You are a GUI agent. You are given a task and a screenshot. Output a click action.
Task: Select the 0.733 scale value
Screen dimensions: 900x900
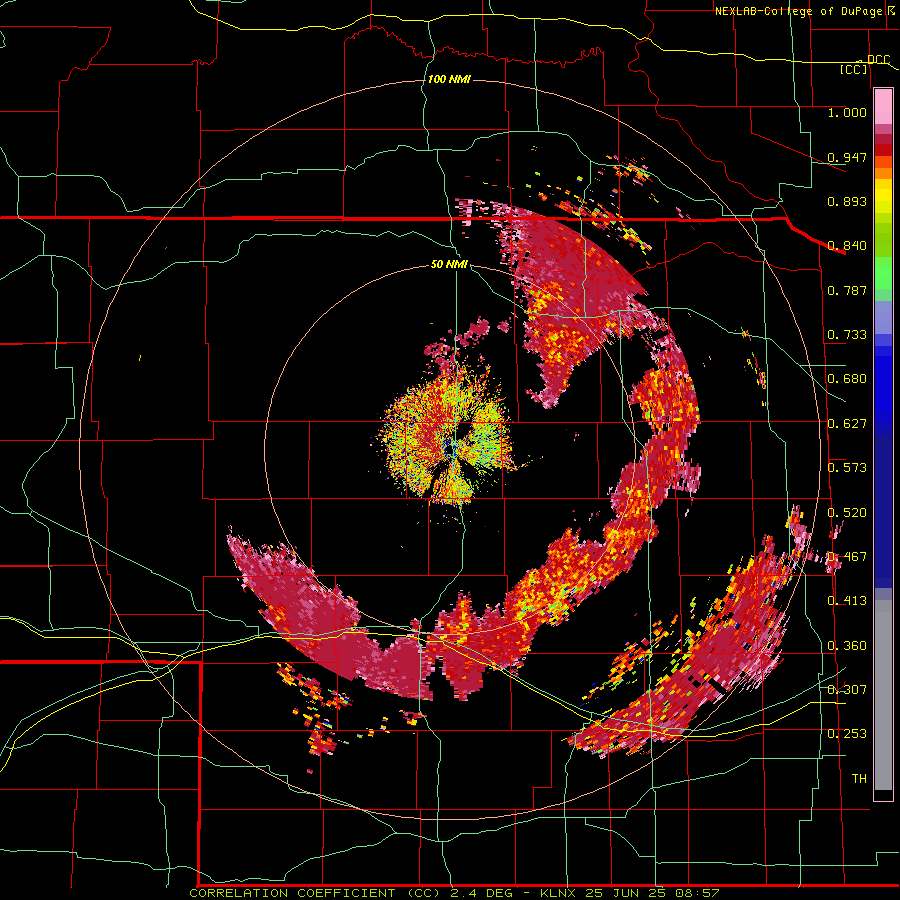(x=847, y=335)
